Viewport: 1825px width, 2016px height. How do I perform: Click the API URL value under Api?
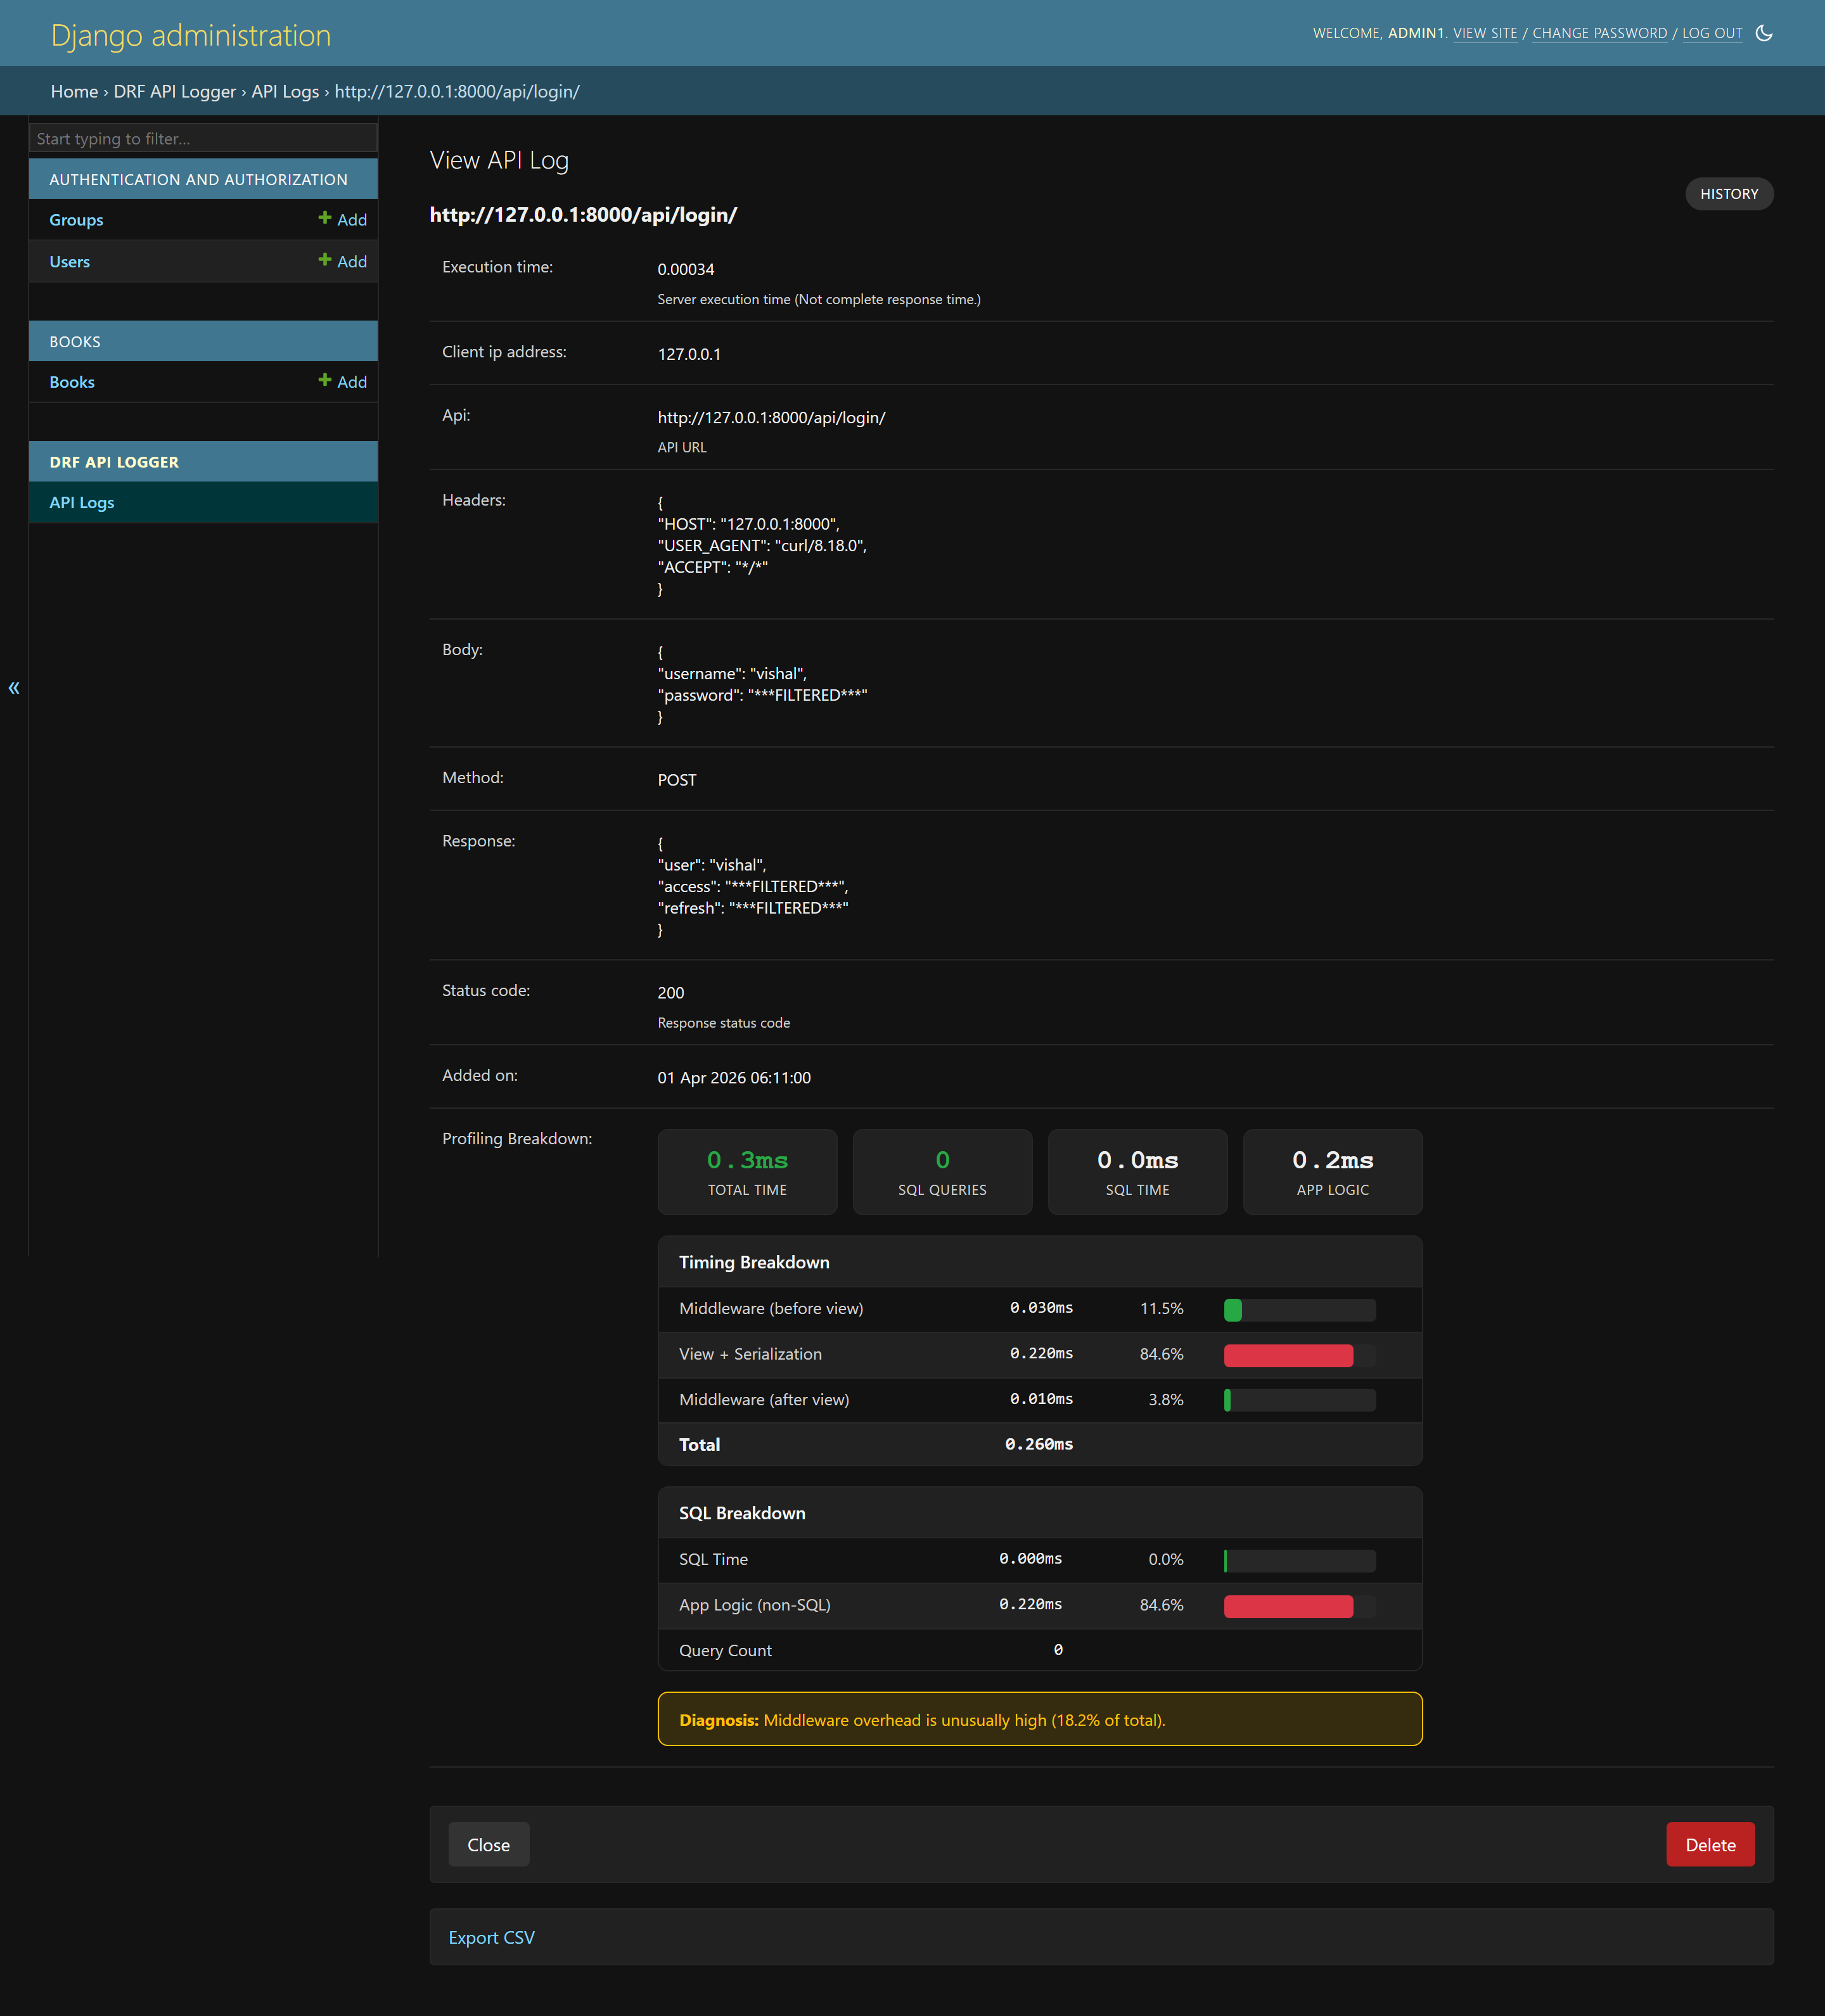(772, 418)
